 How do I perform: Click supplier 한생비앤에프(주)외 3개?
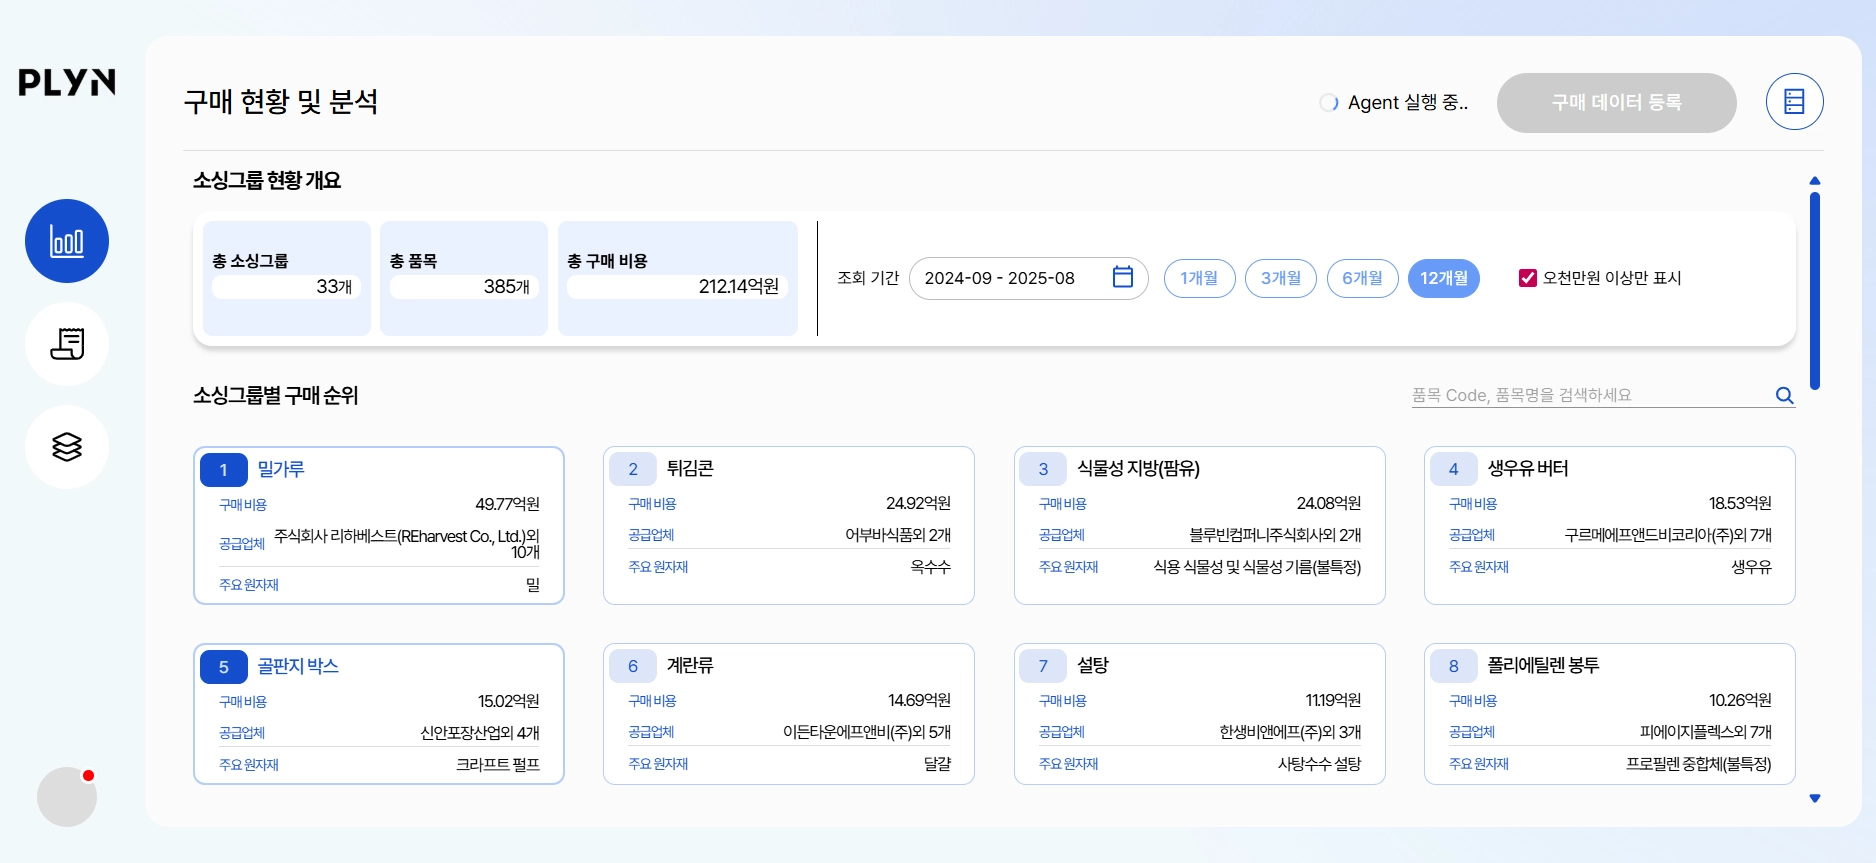tap(1290, 732)
